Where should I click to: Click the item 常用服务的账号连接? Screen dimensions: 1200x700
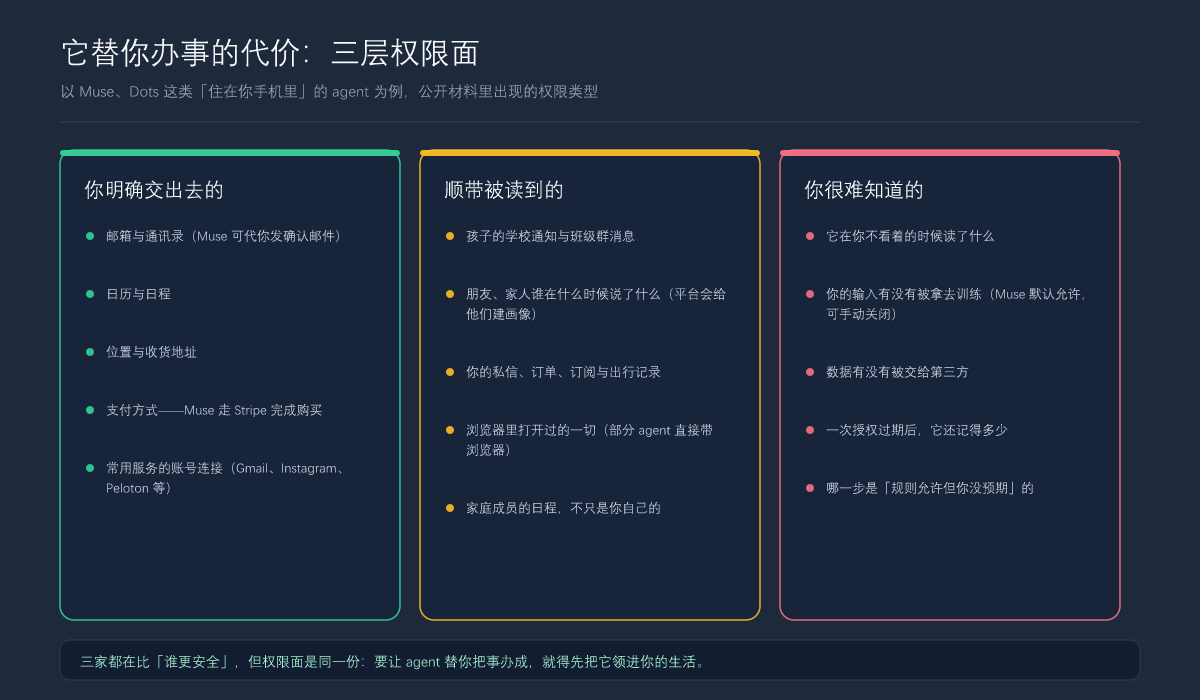tap(226, 478)
